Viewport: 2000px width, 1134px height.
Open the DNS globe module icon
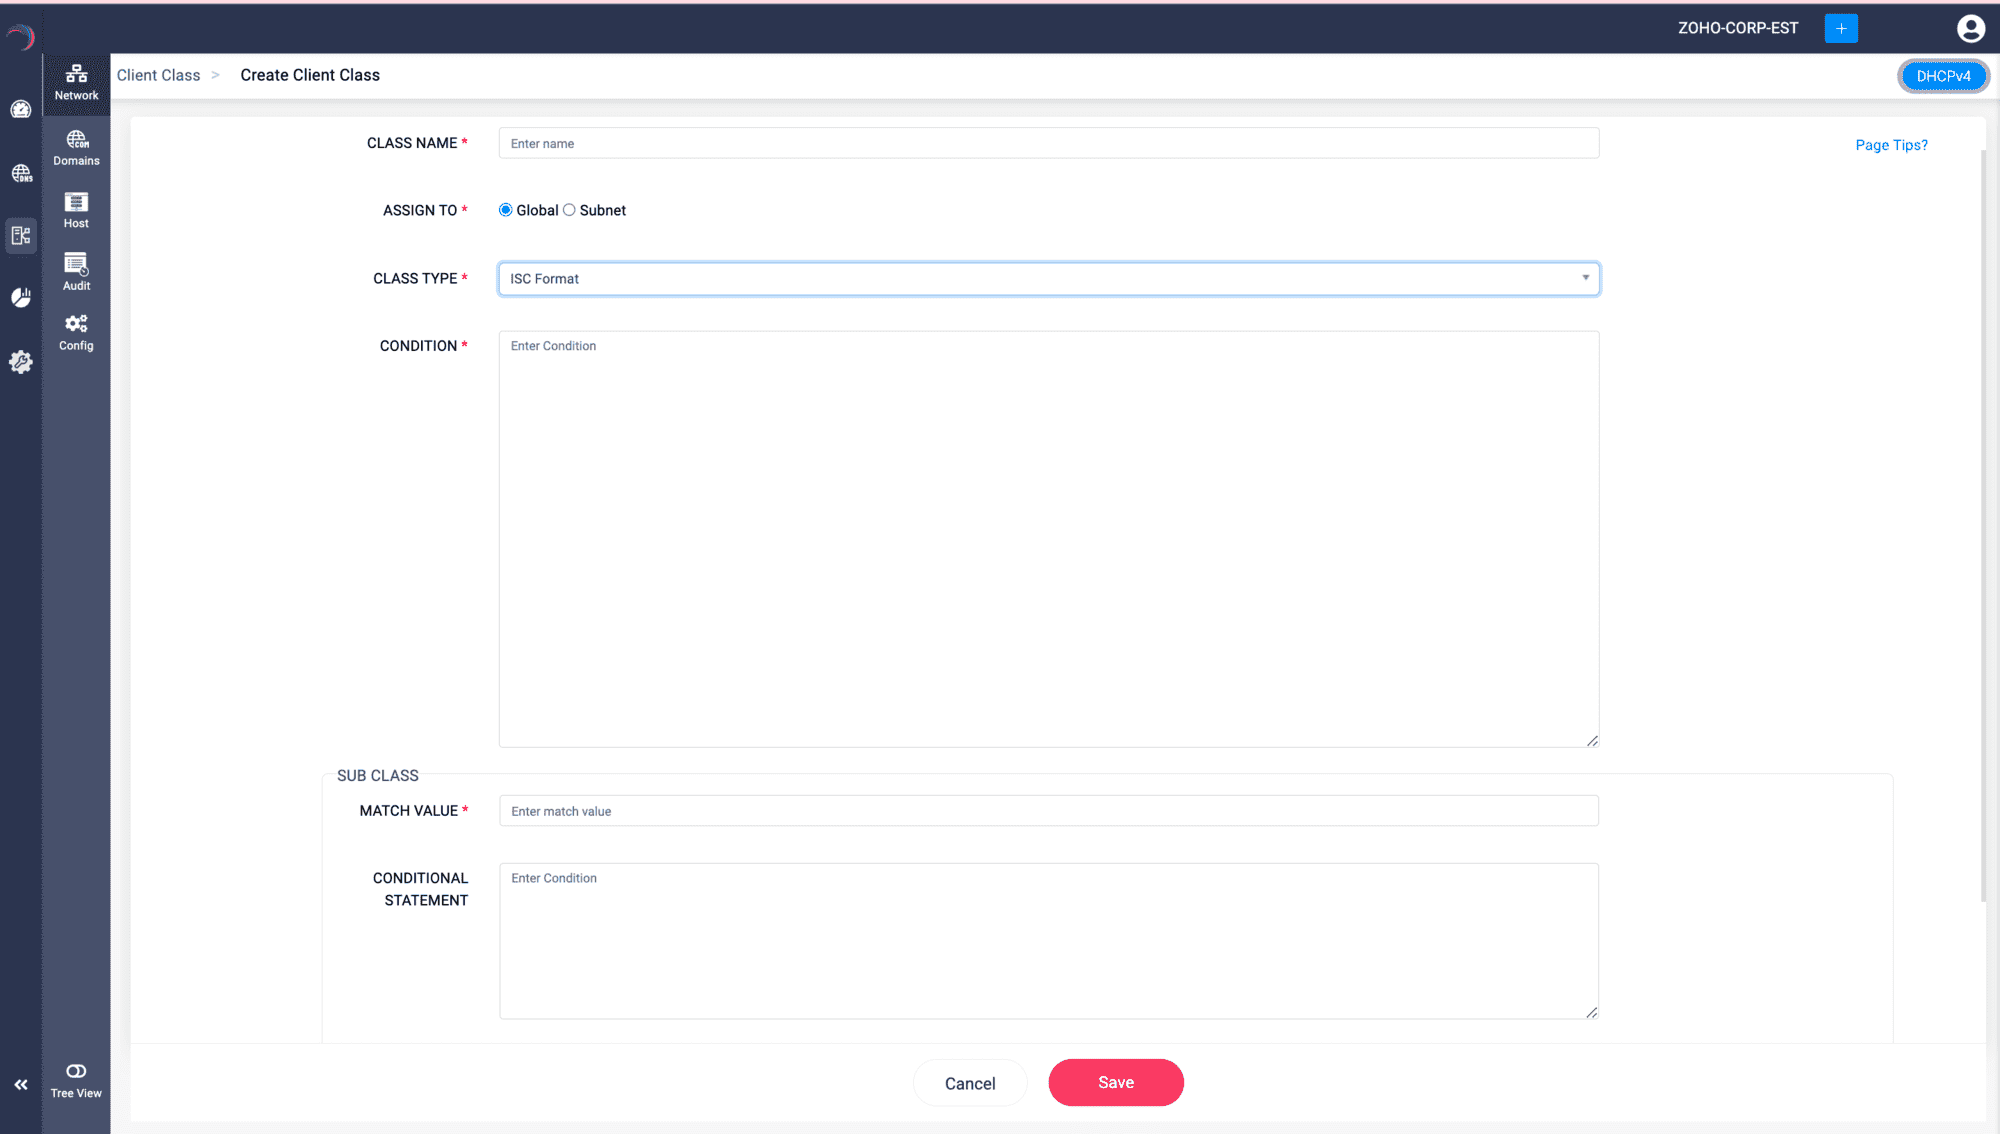point(21,173)
